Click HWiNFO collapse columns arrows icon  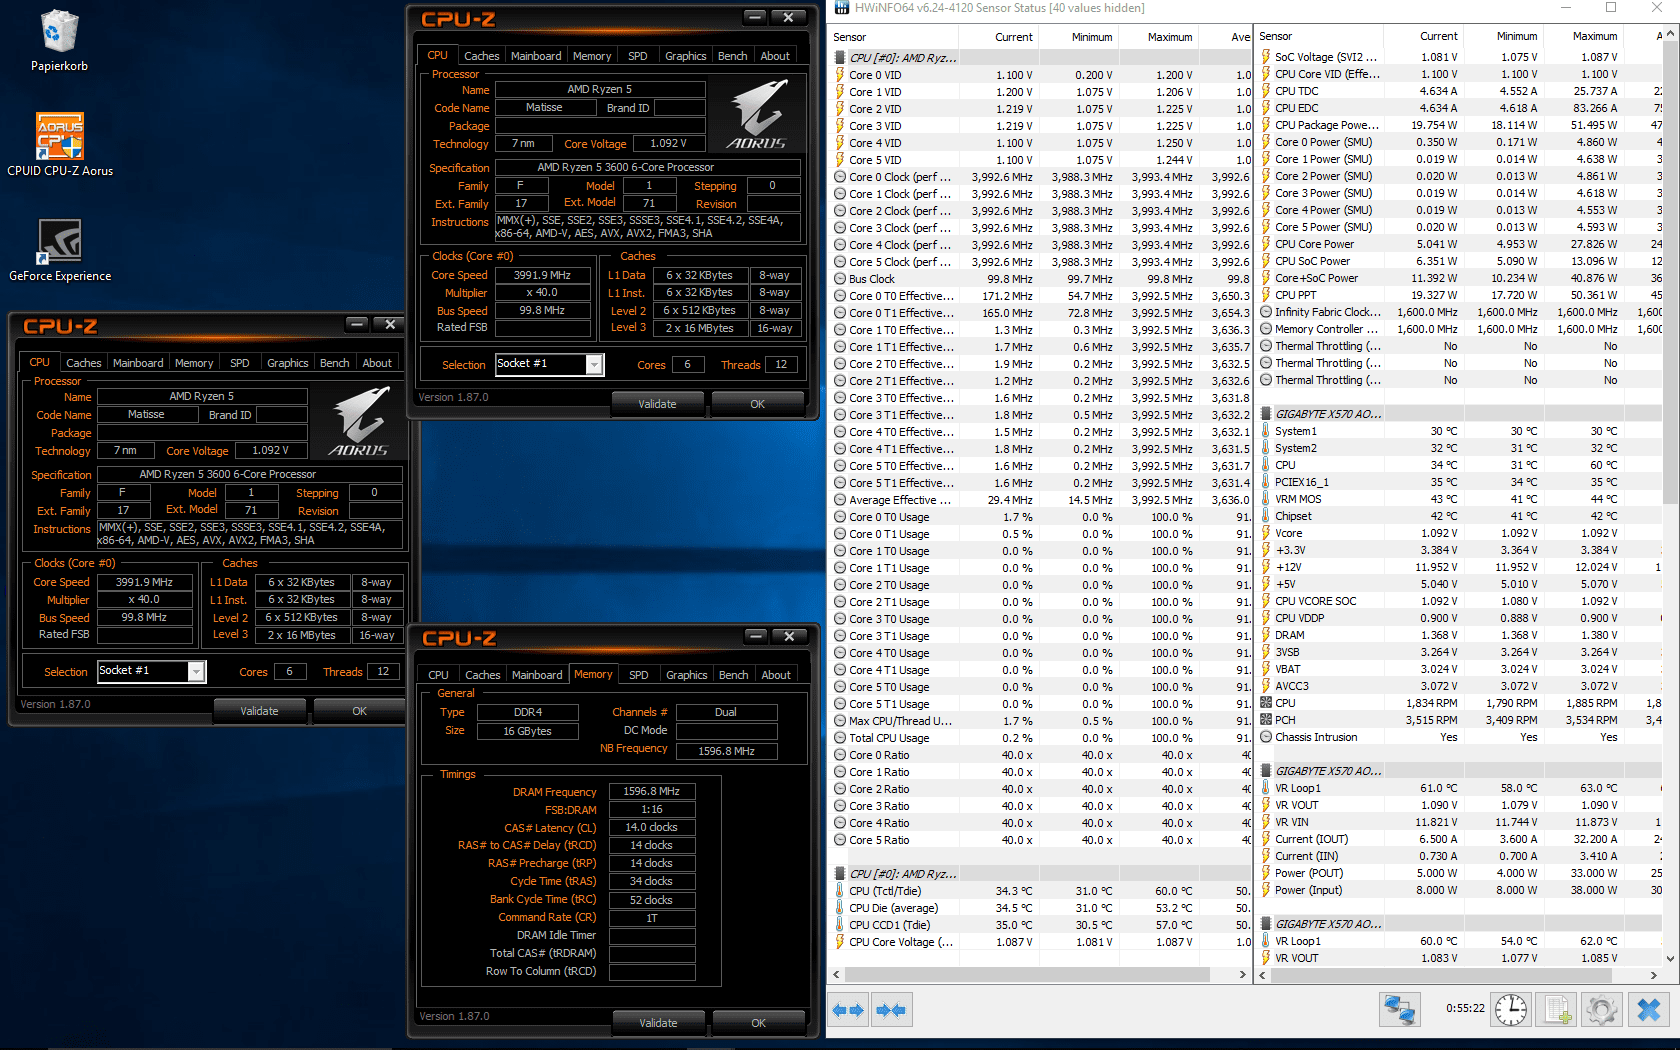point(891,1010)
